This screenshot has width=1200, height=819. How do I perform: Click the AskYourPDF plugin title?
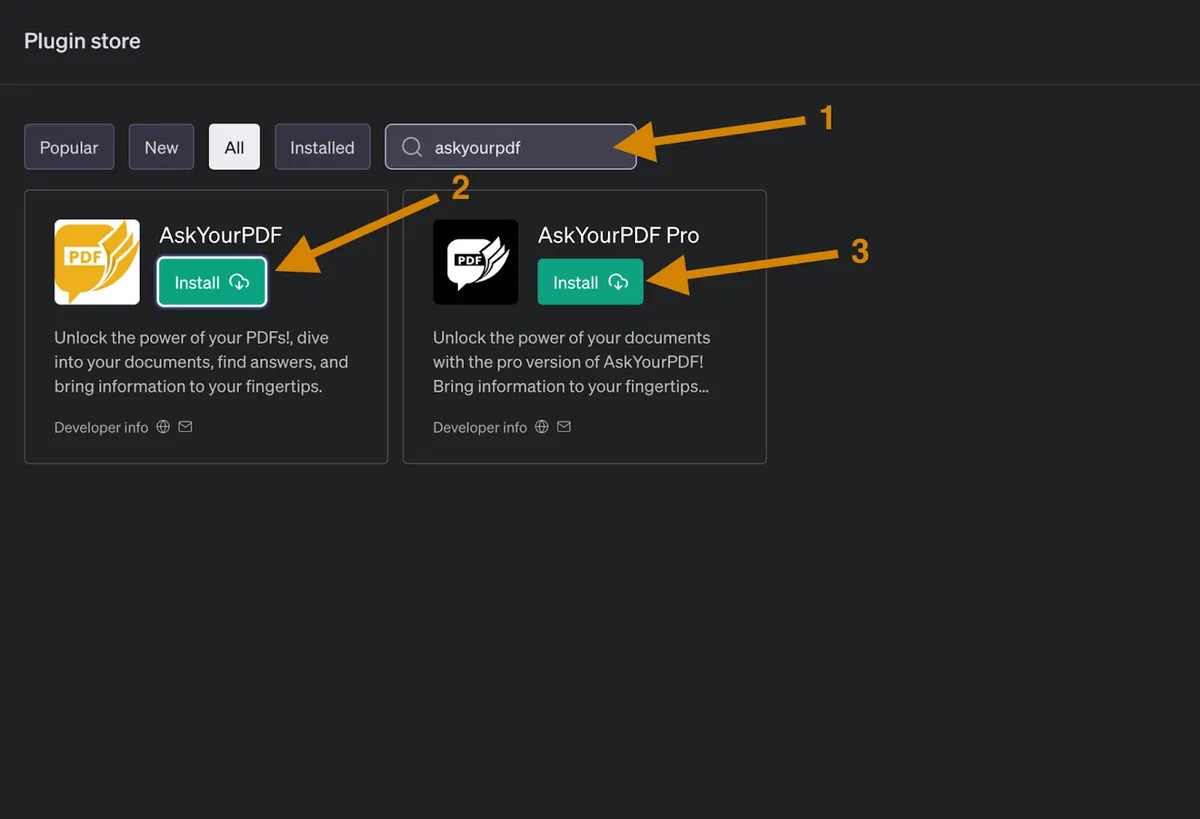(x=221, y=236)
